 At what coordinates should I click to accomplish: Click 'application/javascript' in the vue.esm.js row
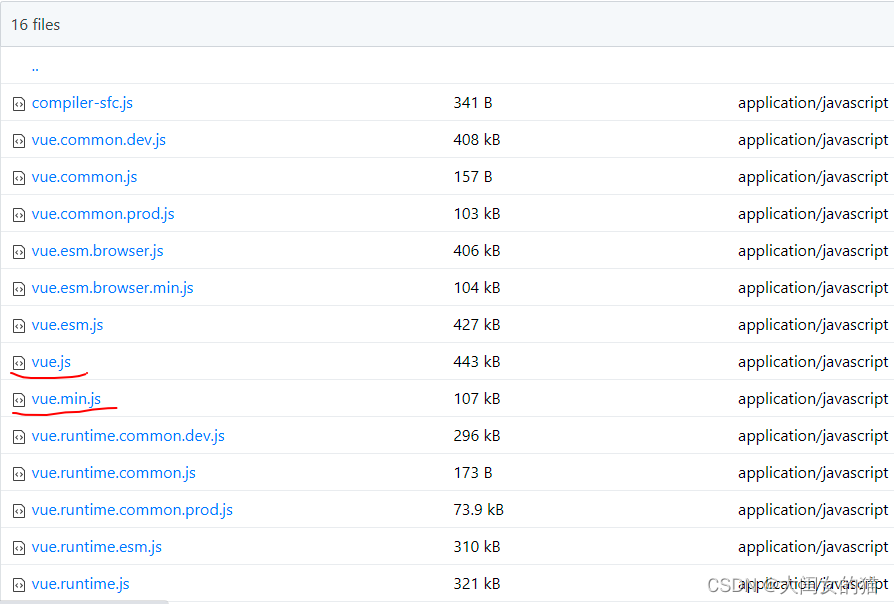[x=813, y=326]
